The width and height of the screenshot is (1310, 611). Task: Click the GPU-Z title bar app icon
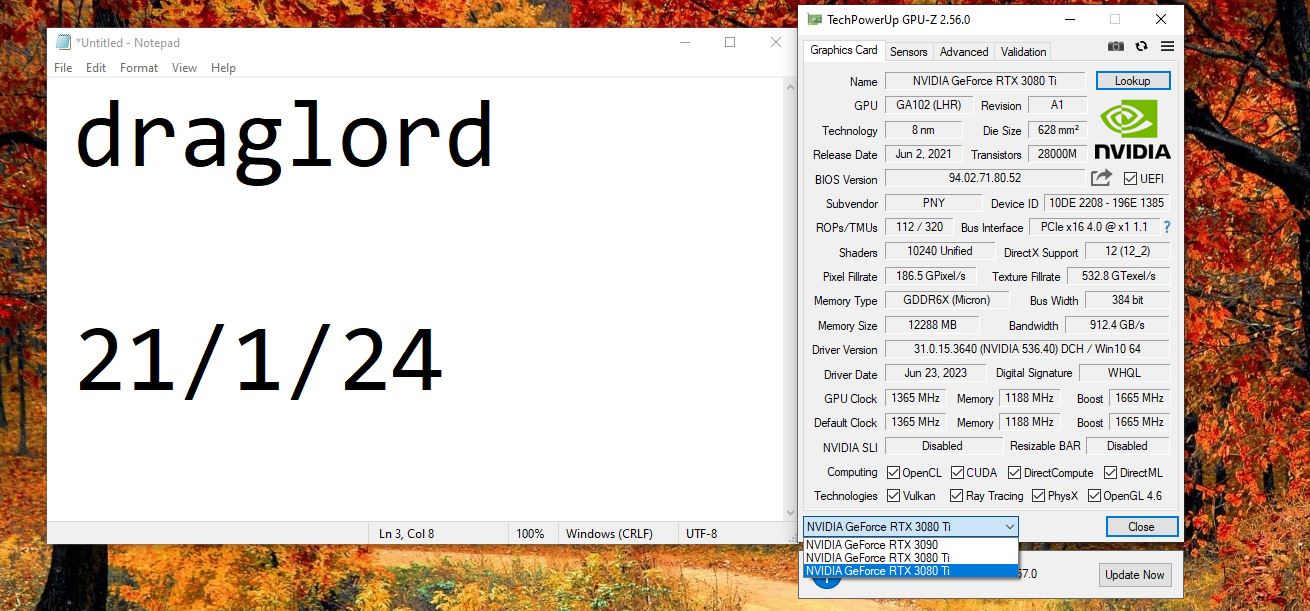(x=815, y=20)
